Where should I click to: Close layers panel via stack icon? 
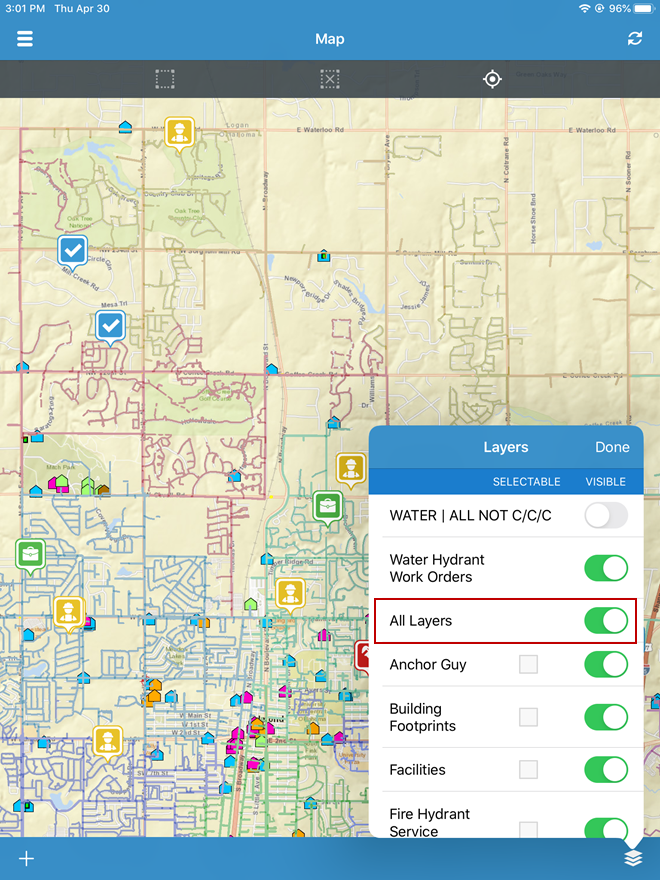[x=632, y=858]
